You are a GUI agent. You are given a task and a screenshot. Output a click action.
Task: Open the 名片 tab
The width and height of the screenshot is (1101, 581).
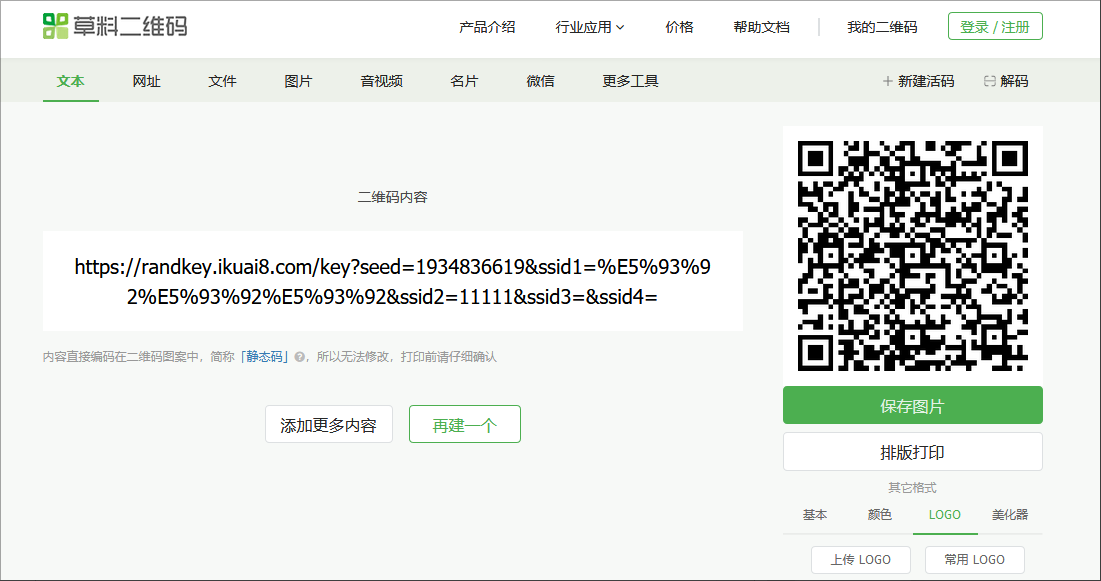tap(464, 81)
